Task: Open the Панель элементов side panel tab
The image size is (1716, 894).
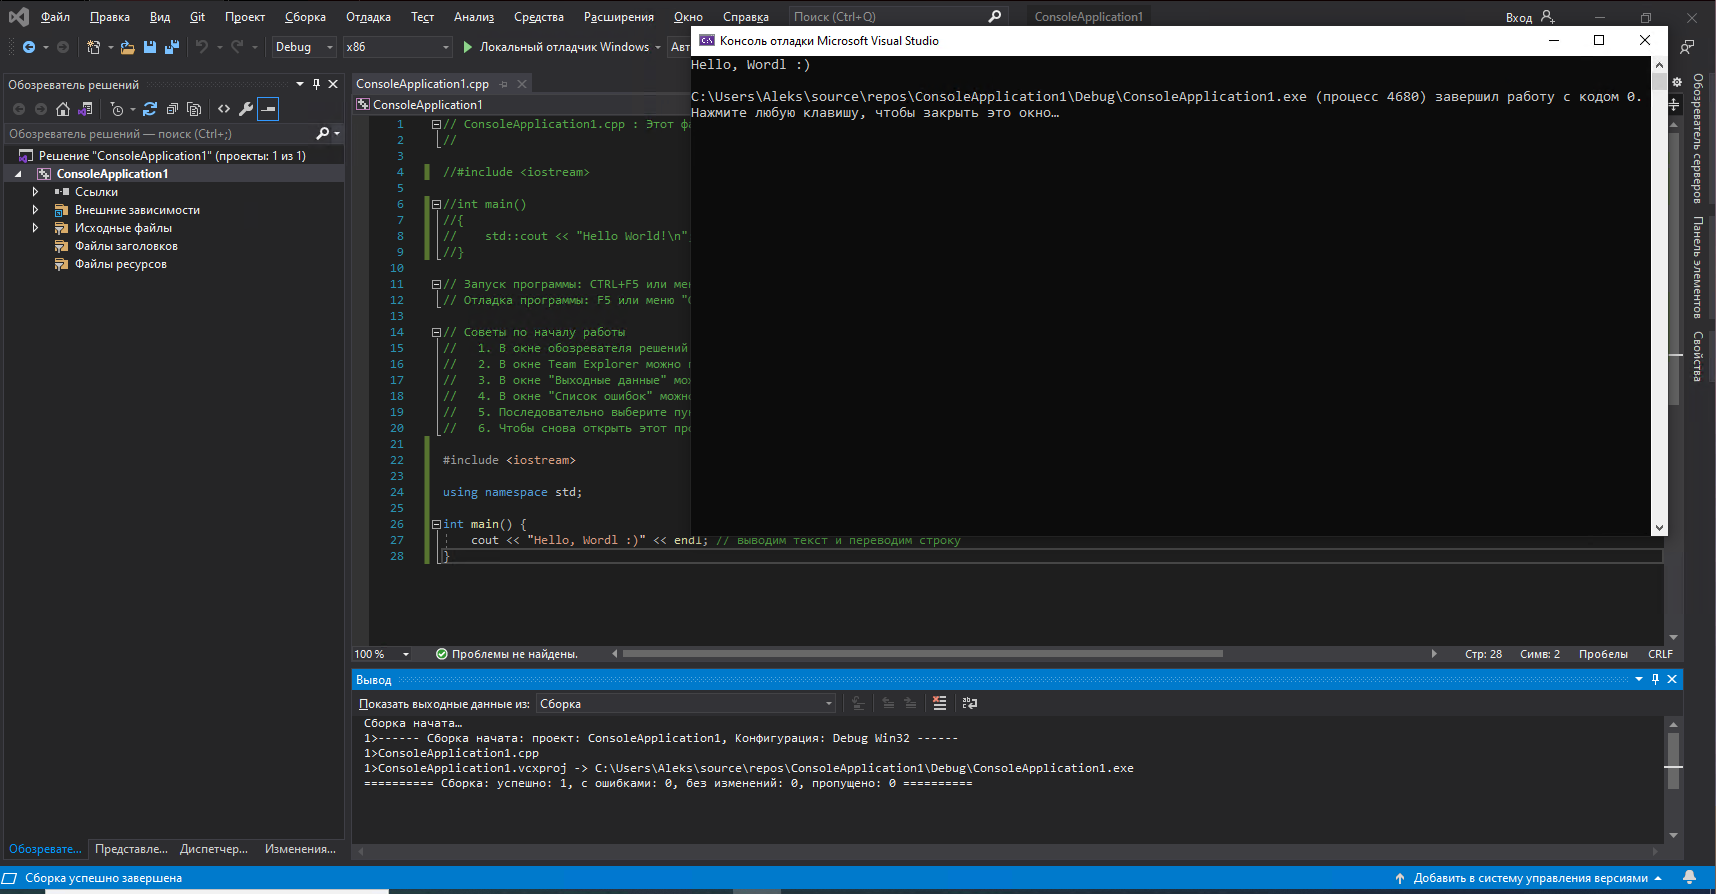Action: point(1697,268)
